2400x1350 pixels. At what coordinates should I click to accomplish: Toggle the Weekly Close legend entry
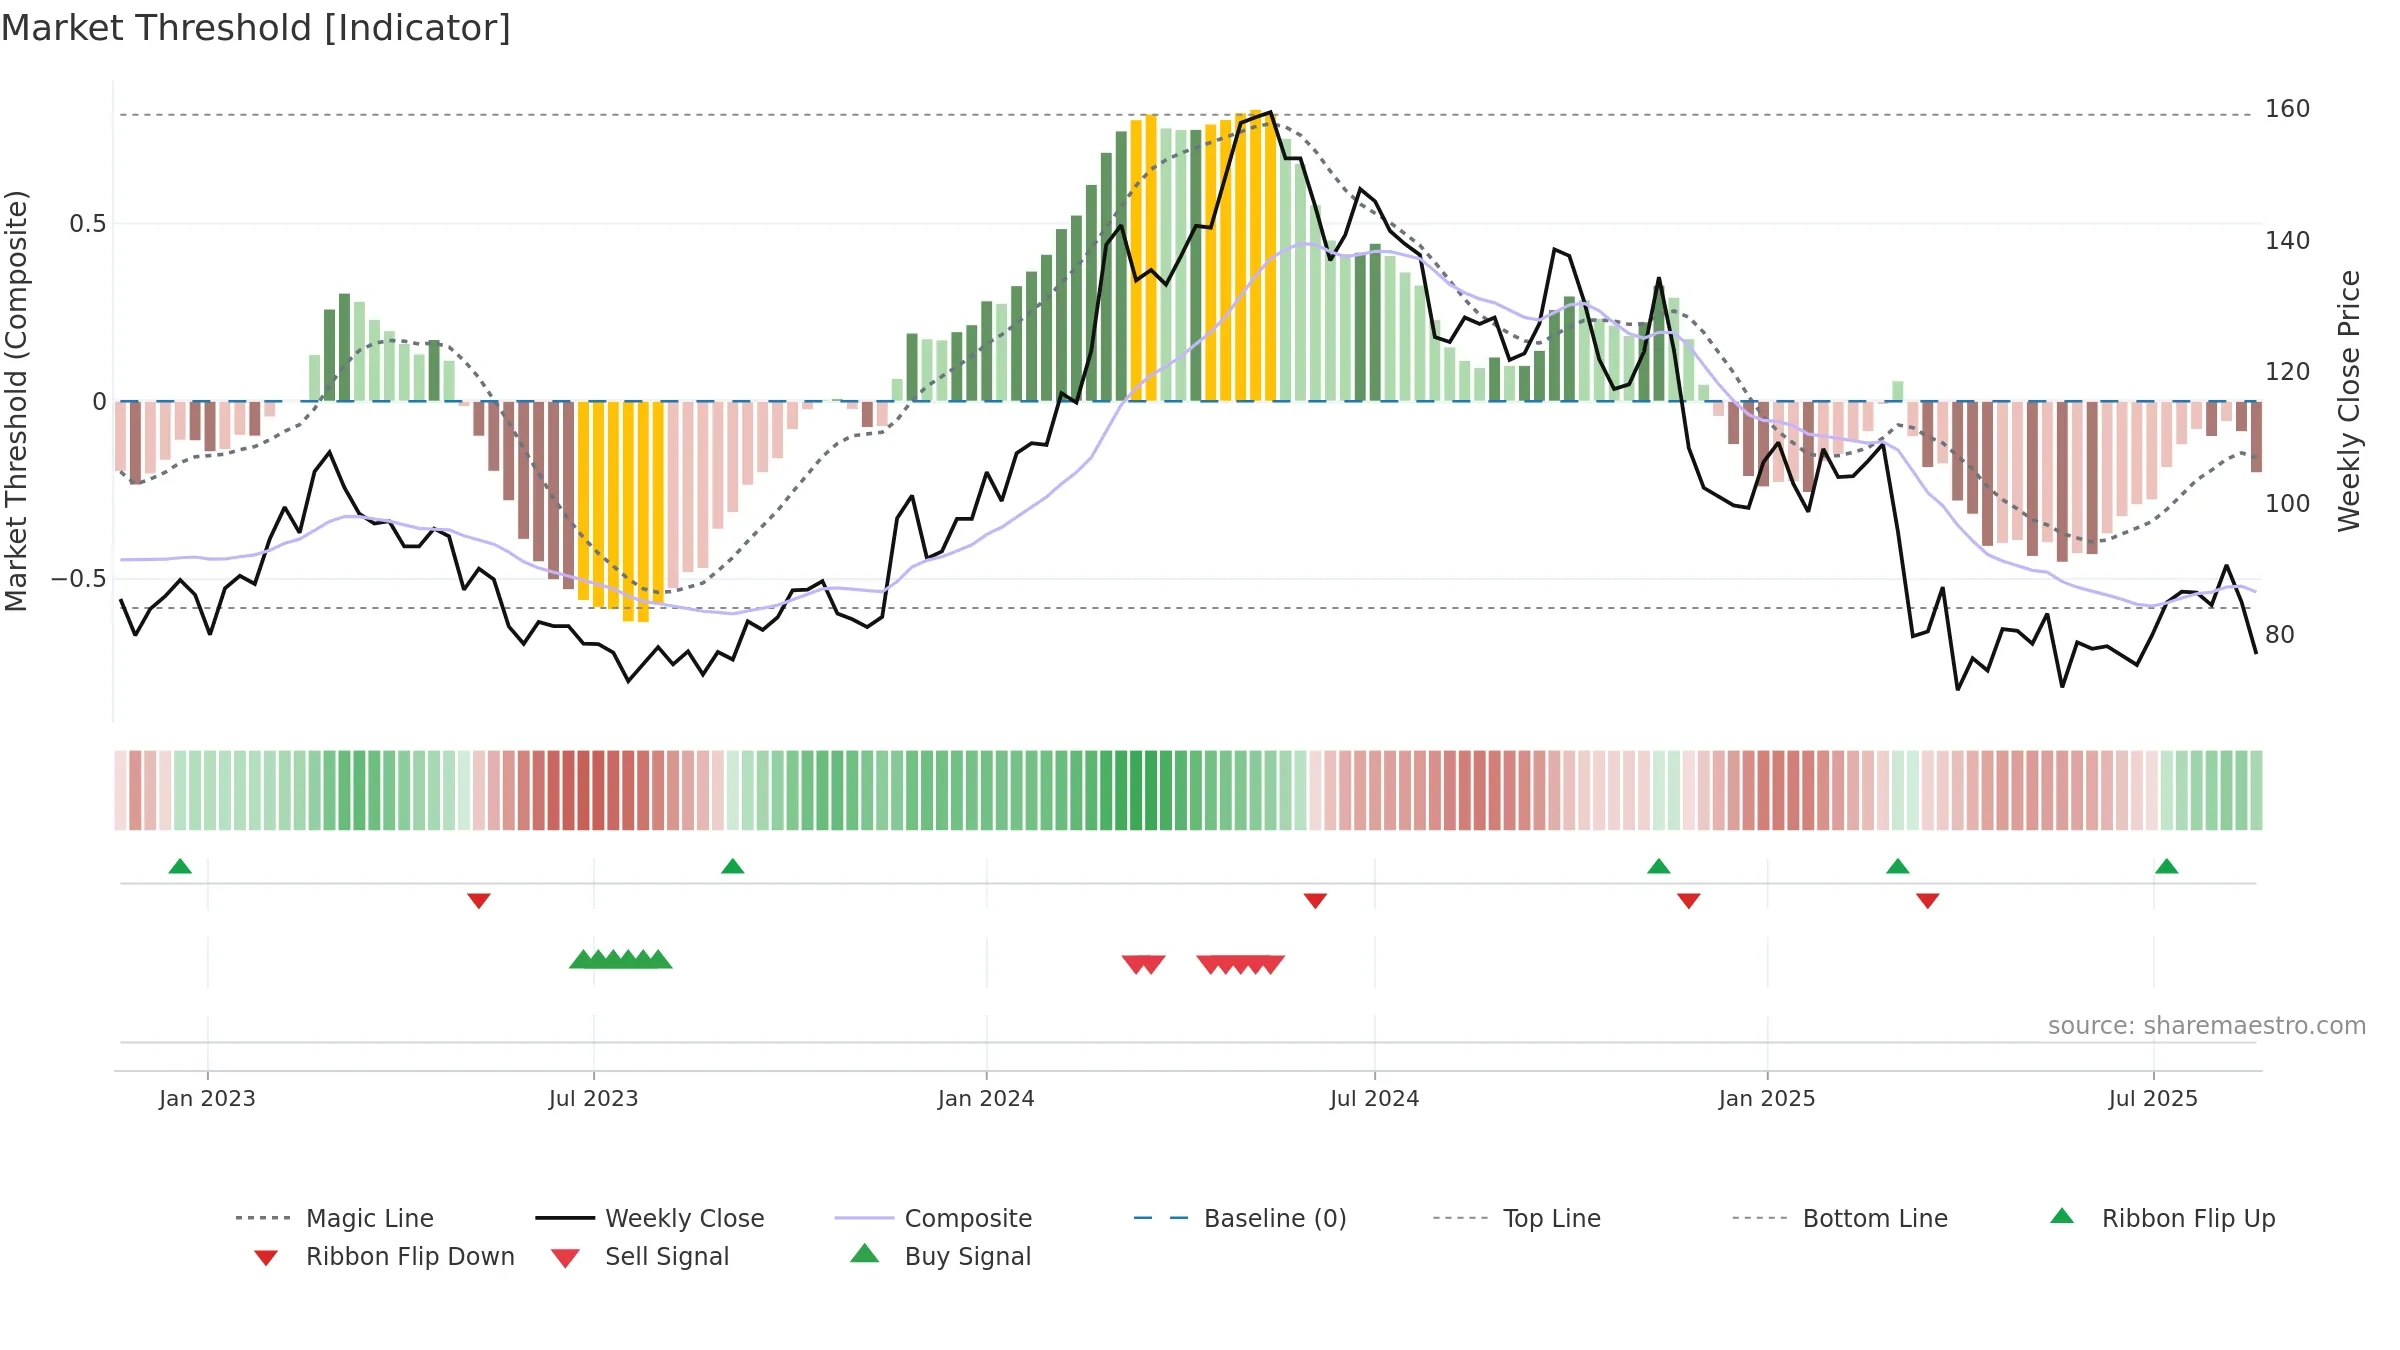[x=650, y=1218]
